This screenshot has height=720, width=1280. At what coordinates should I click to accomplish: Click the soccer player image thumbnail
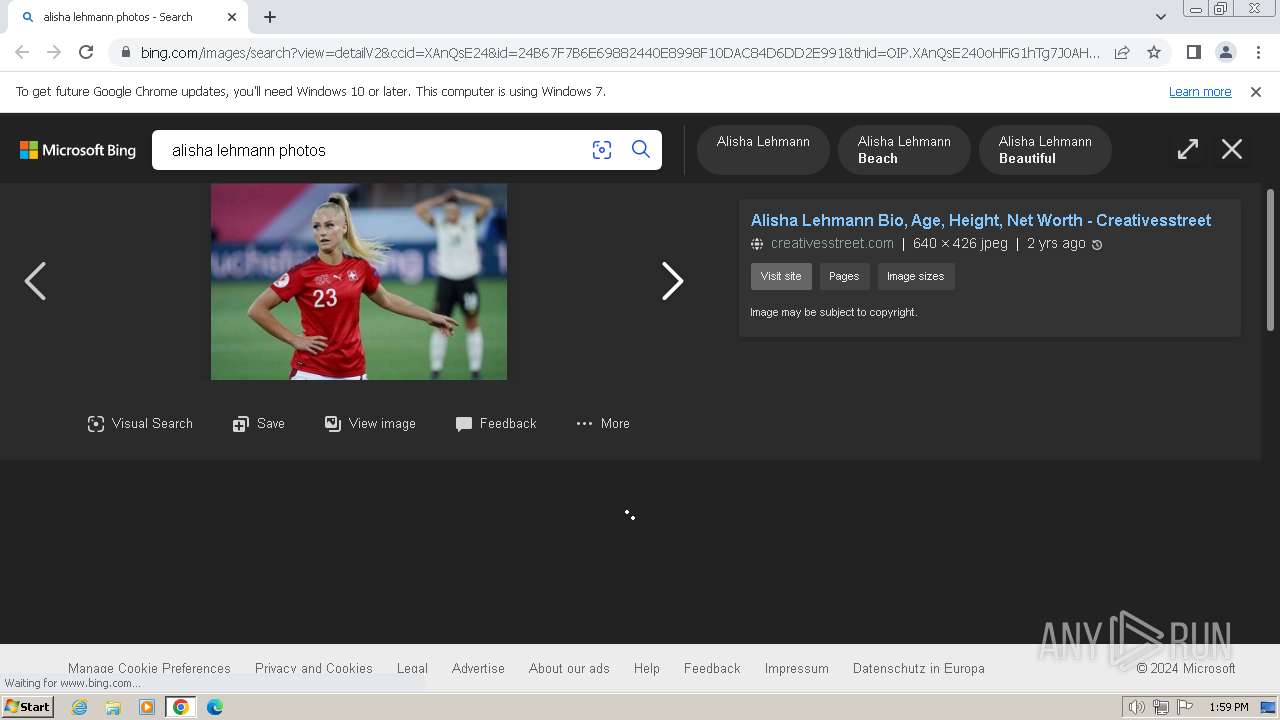pyautogui.click(x=359, y=281)
